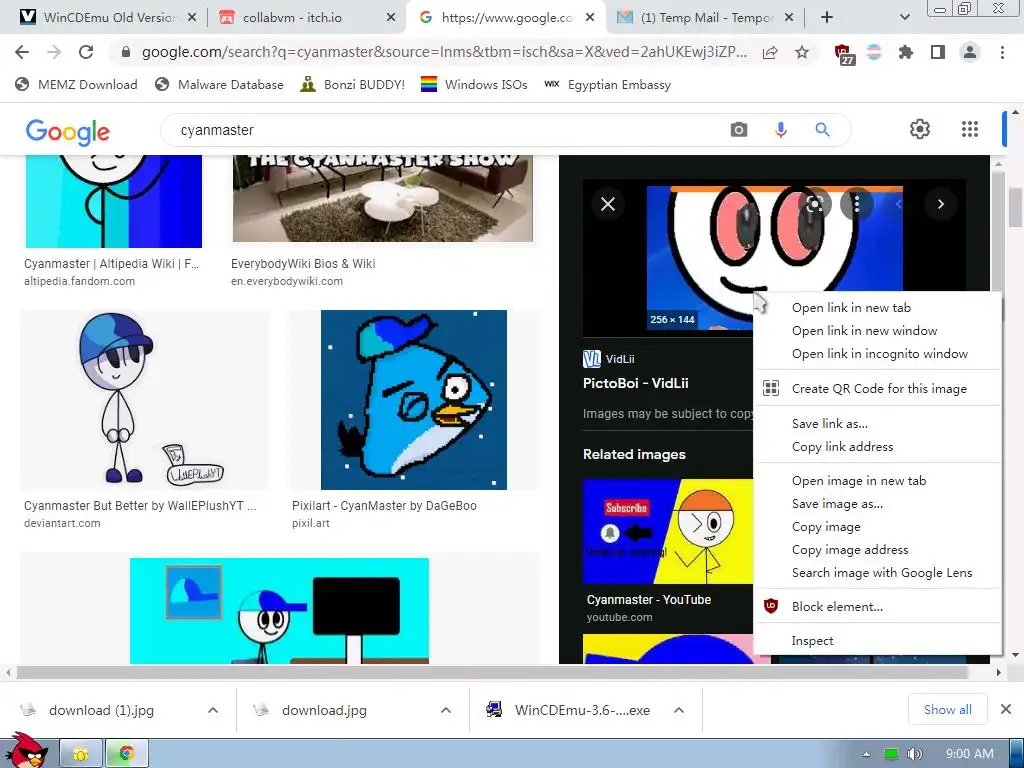The image size is (1024, 768).
Task: Open a new browser tab
Action: click(x=827, y=18)
